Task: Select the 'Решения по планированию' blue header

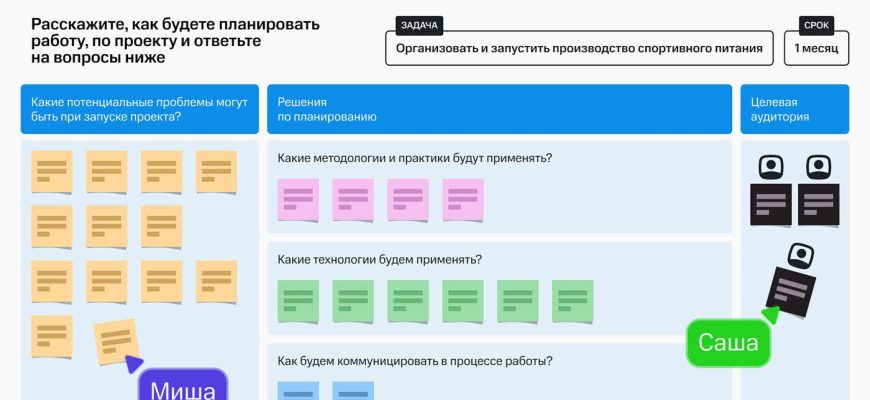Action: tap(499, 109)
